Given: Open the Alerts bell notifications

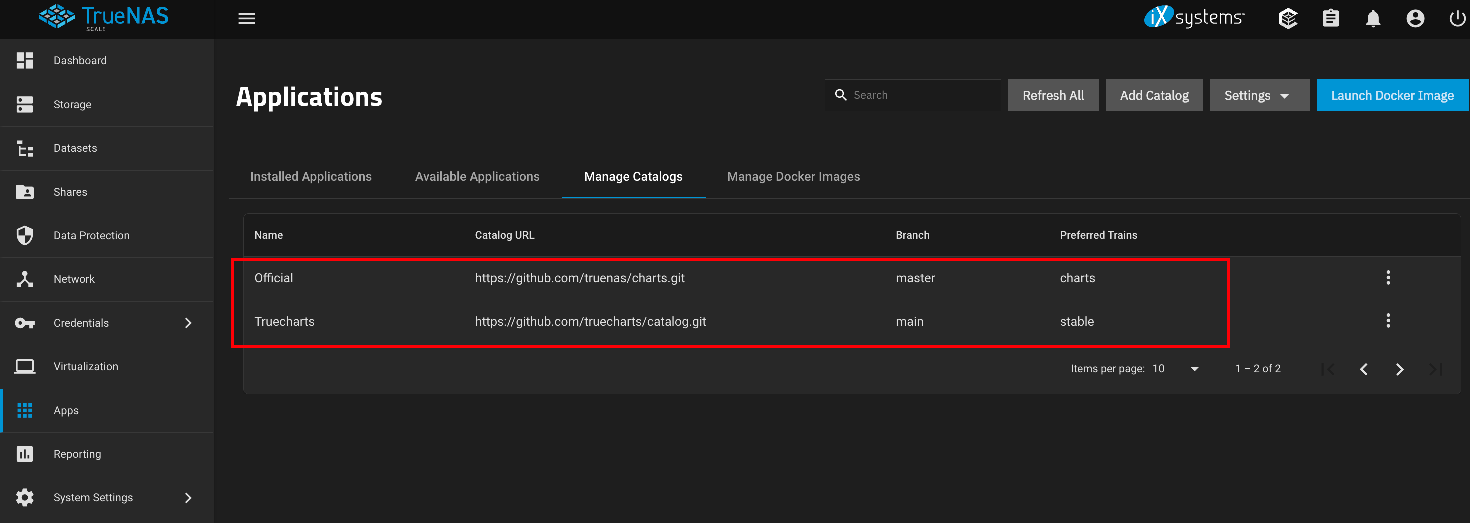Looking at the screenshot, I should (1373, 18).
